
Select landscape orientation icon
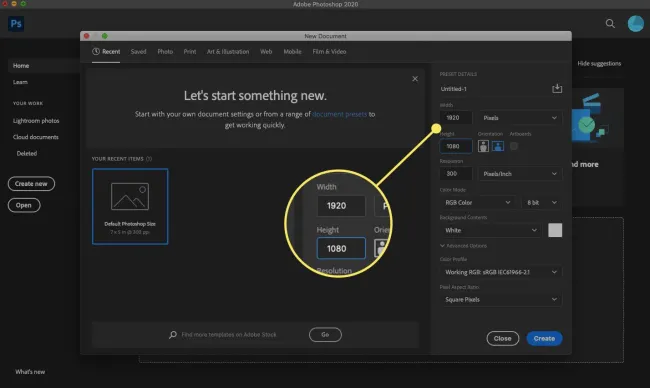pos(497,146)
